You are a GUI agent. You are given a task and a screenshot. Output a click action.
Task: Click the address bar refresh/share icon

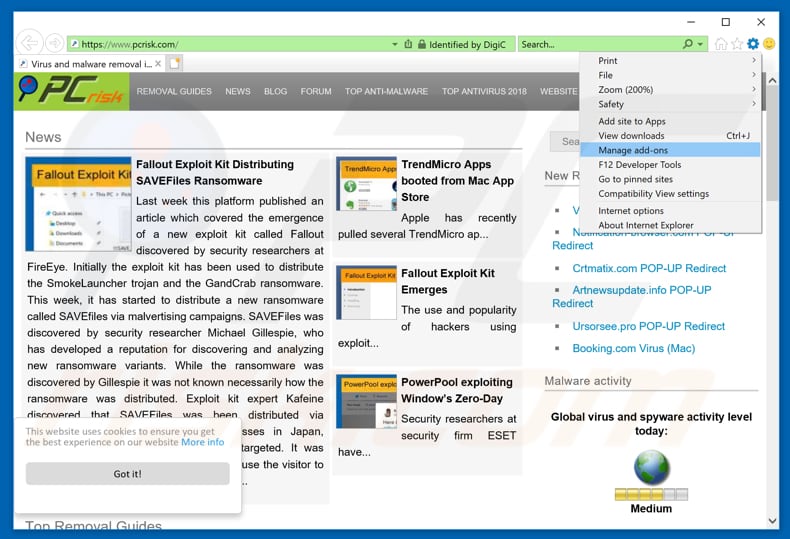(x=408, y=44)
